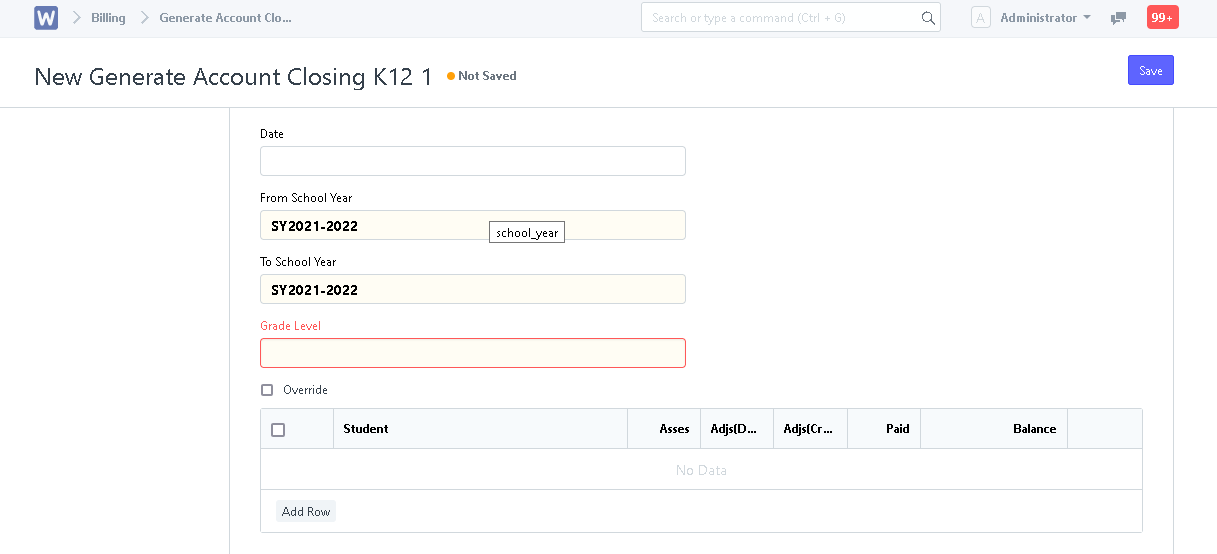
Task: Open the From School Year link field
Action: [x=473, y=225]
